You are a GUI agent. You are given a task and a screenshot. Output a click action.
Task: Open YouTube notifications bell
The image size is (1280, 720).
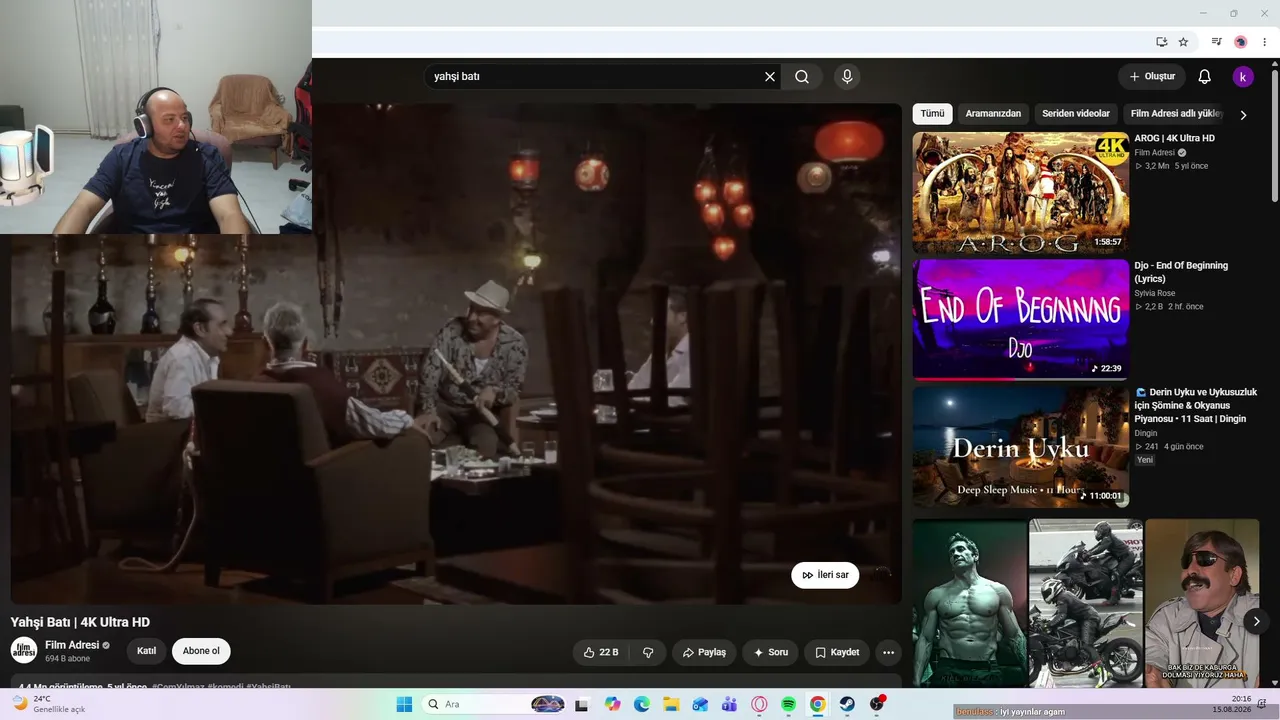coord(1205,77)
